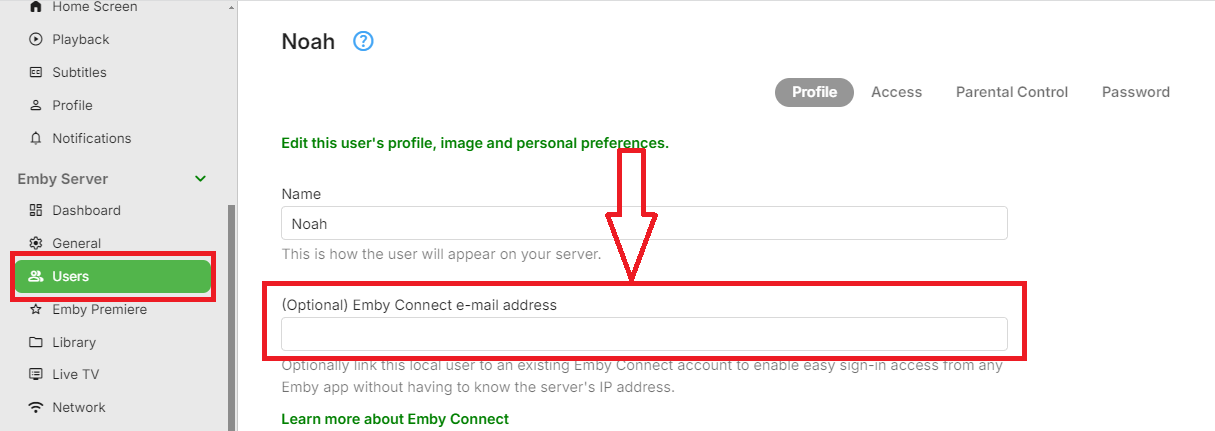This screenshot has width=1215, height=431.
Task: Click the Live TV icon
Action: coord(36,375)
